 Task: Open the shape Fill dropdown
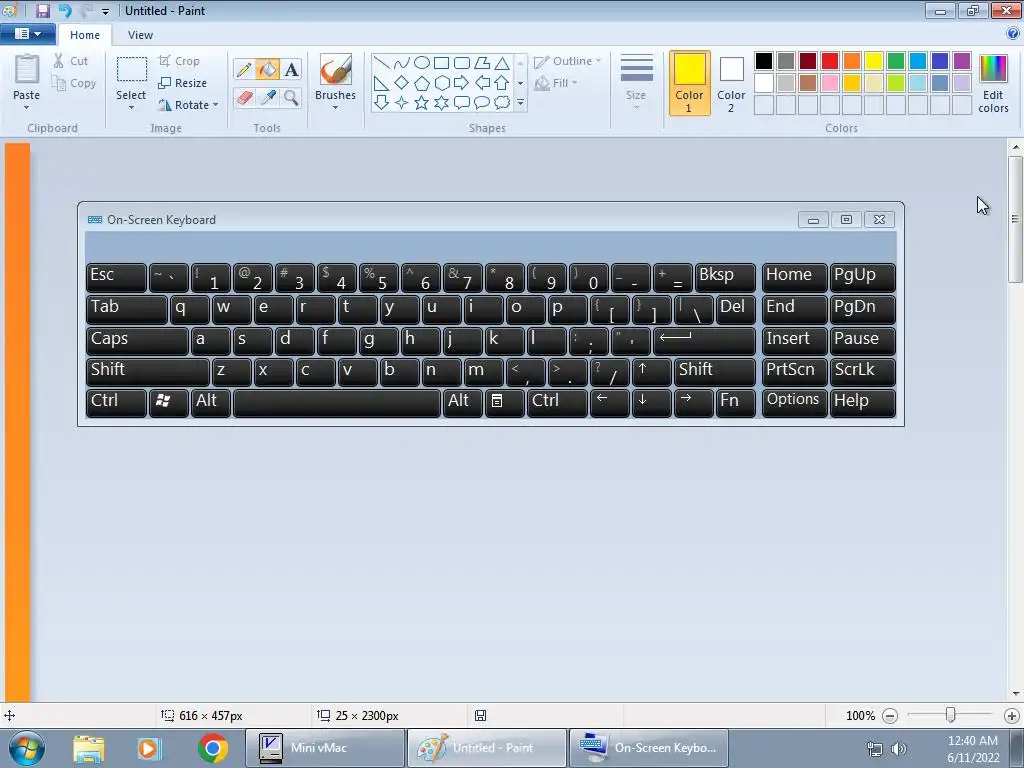[x=556, y=83]
